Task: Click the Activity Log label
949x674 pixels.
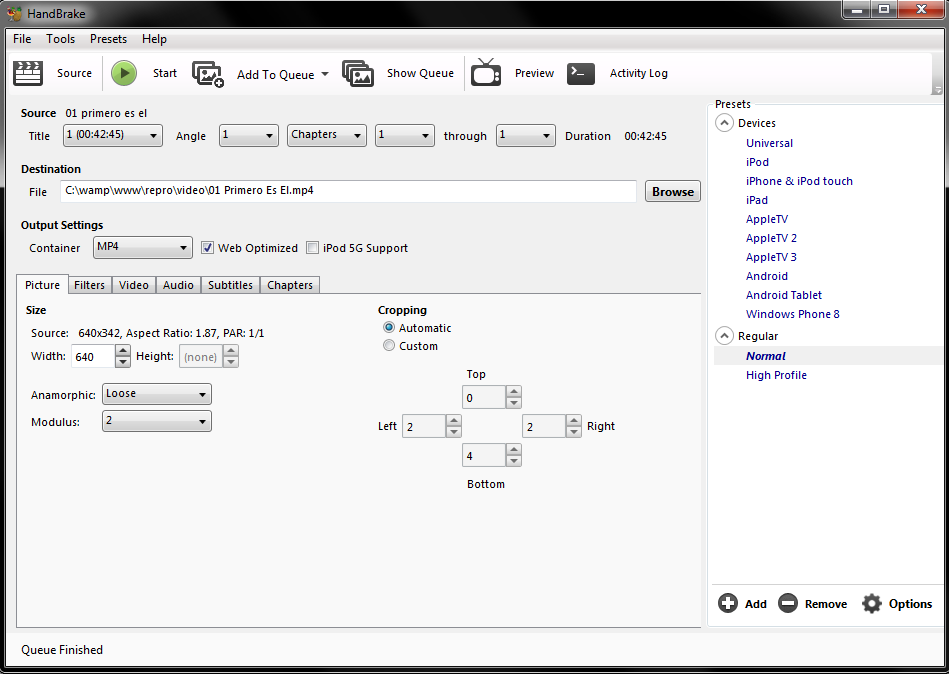Action: 639,73
